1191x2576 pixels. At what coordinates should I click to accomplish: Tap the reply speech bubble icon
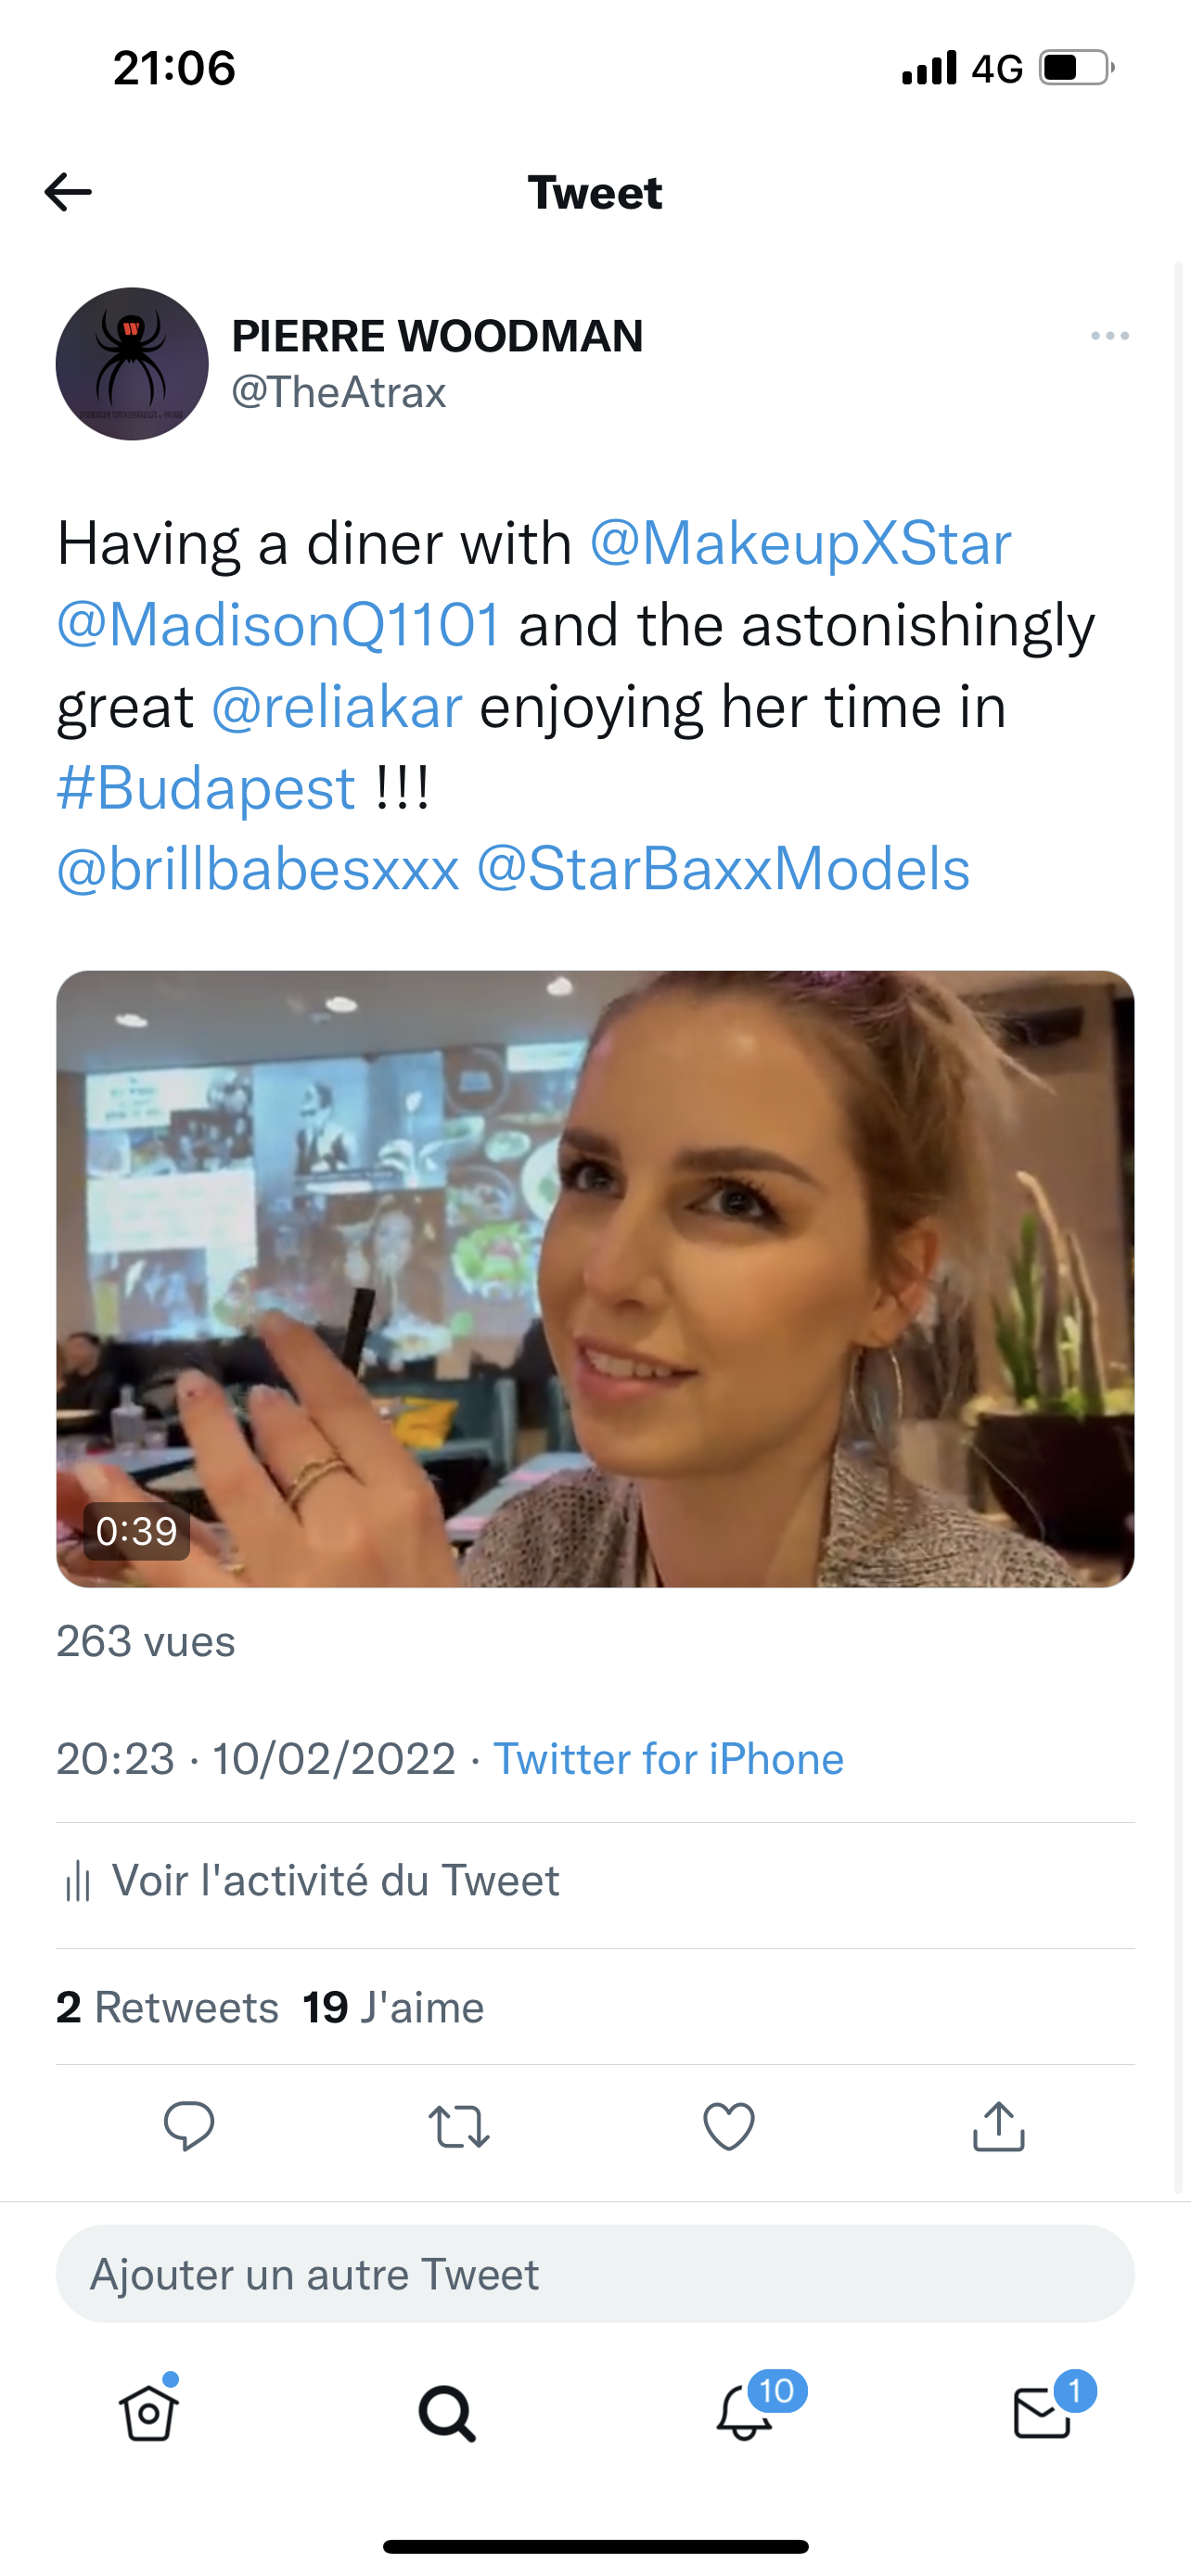point(189,2125)
